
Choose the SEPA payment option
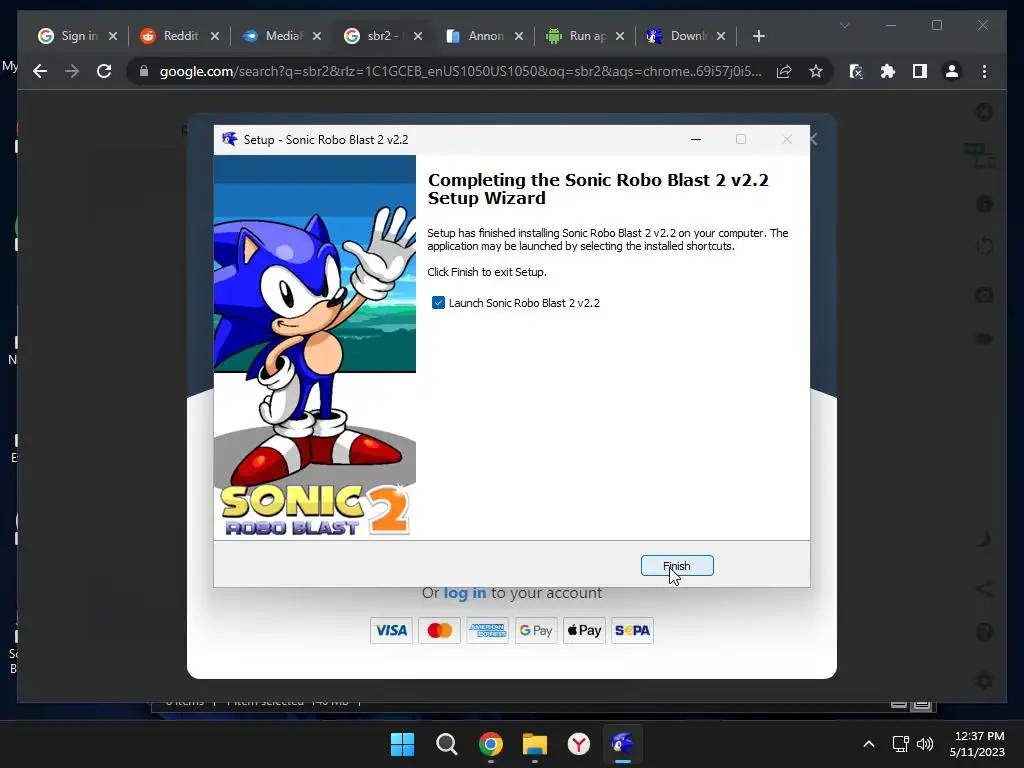(632, 630)
